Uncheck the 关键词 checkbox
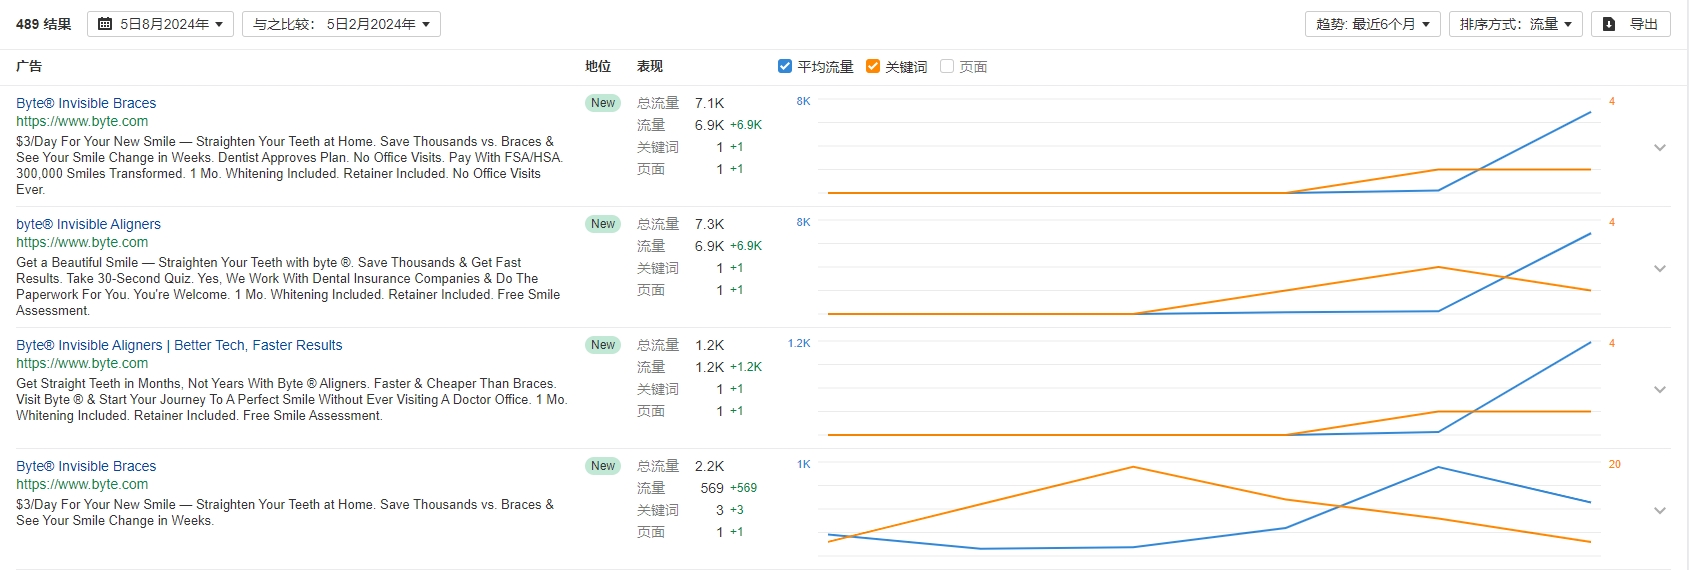 point(873,66)
